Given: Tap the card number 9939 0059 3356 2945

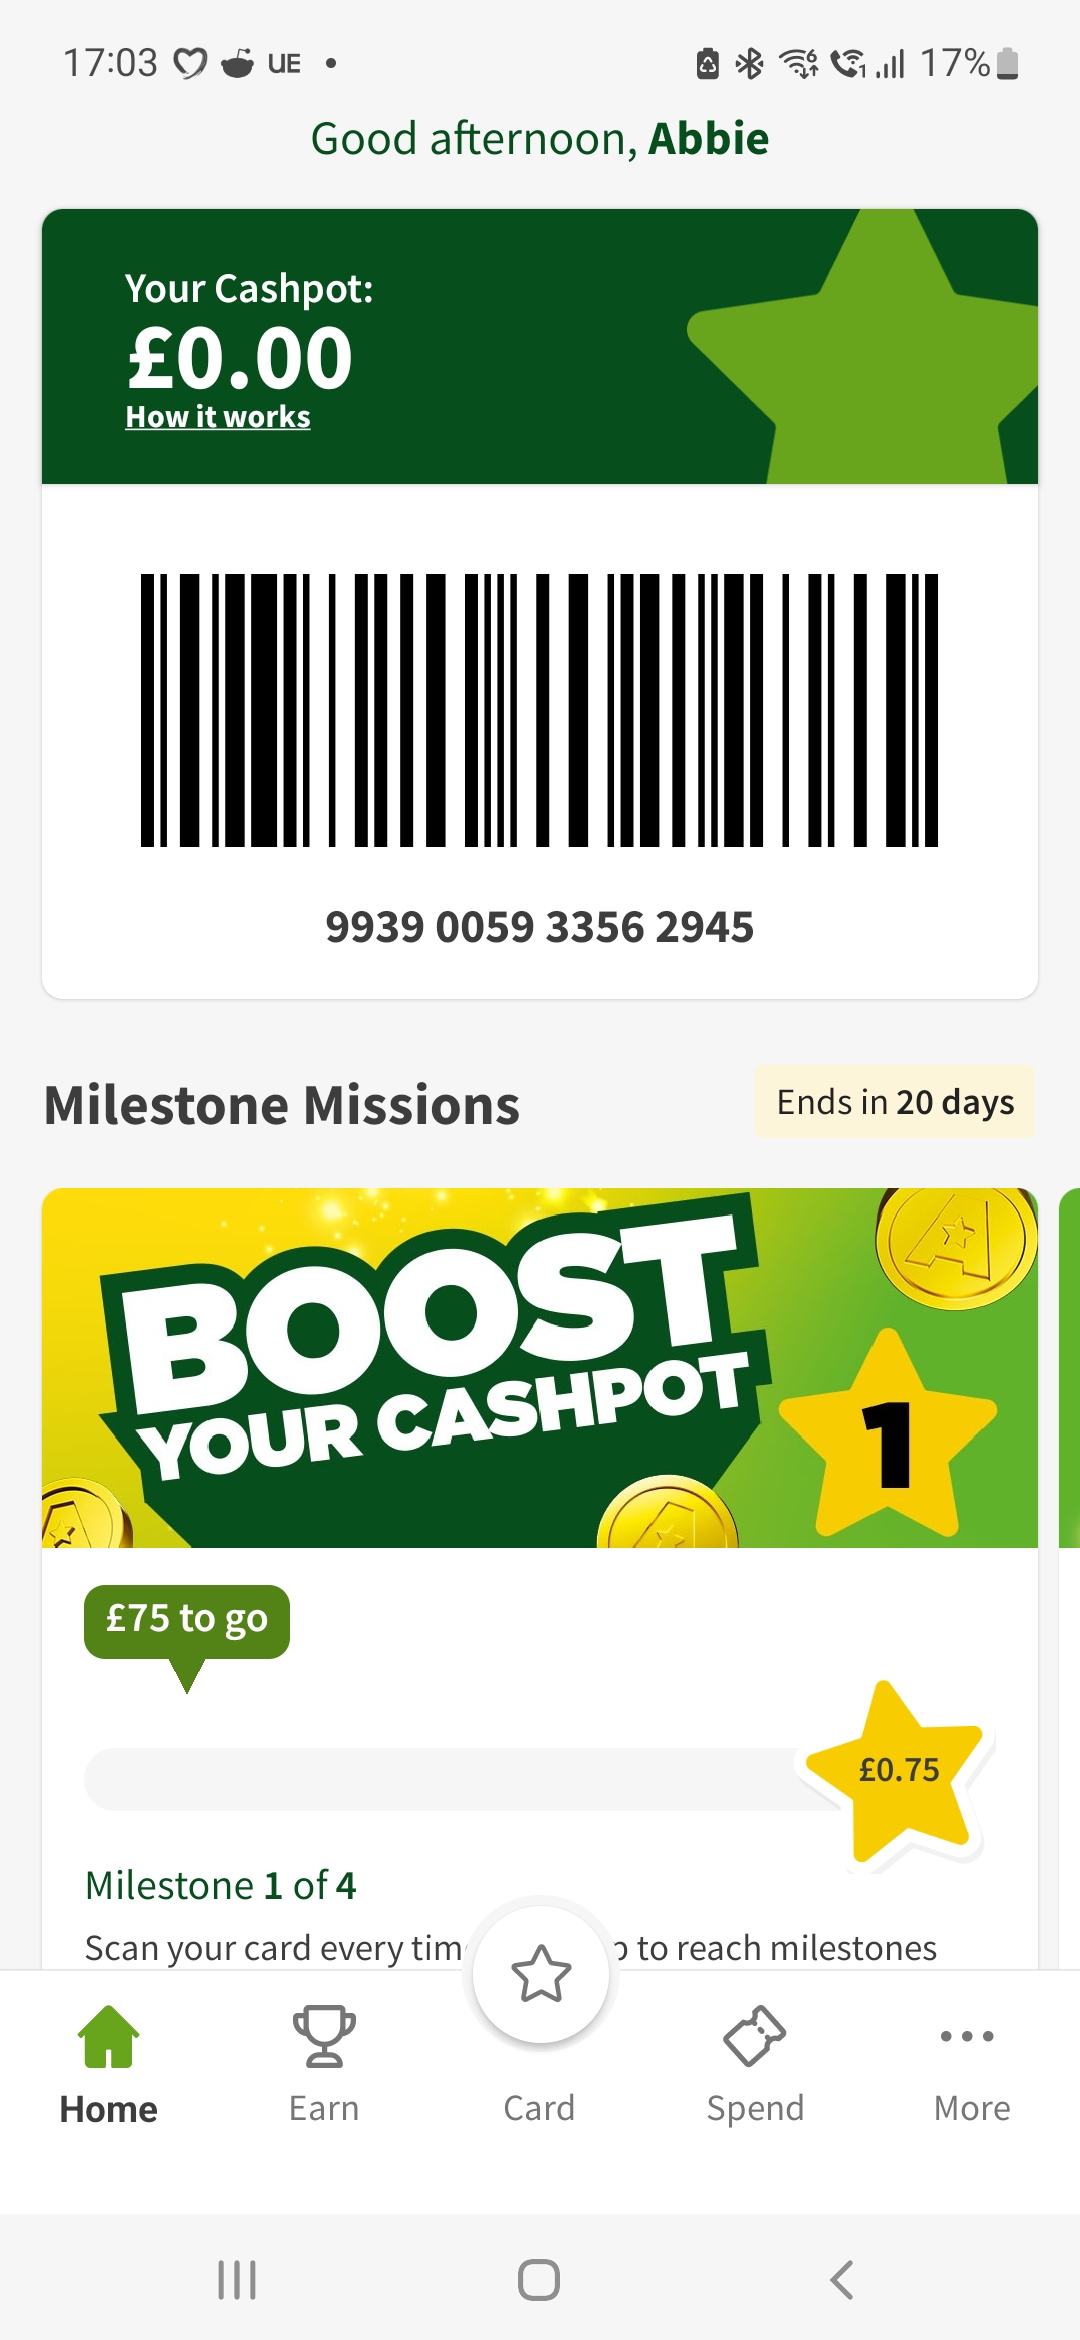Looking at the screenshot, I should 540,927.
